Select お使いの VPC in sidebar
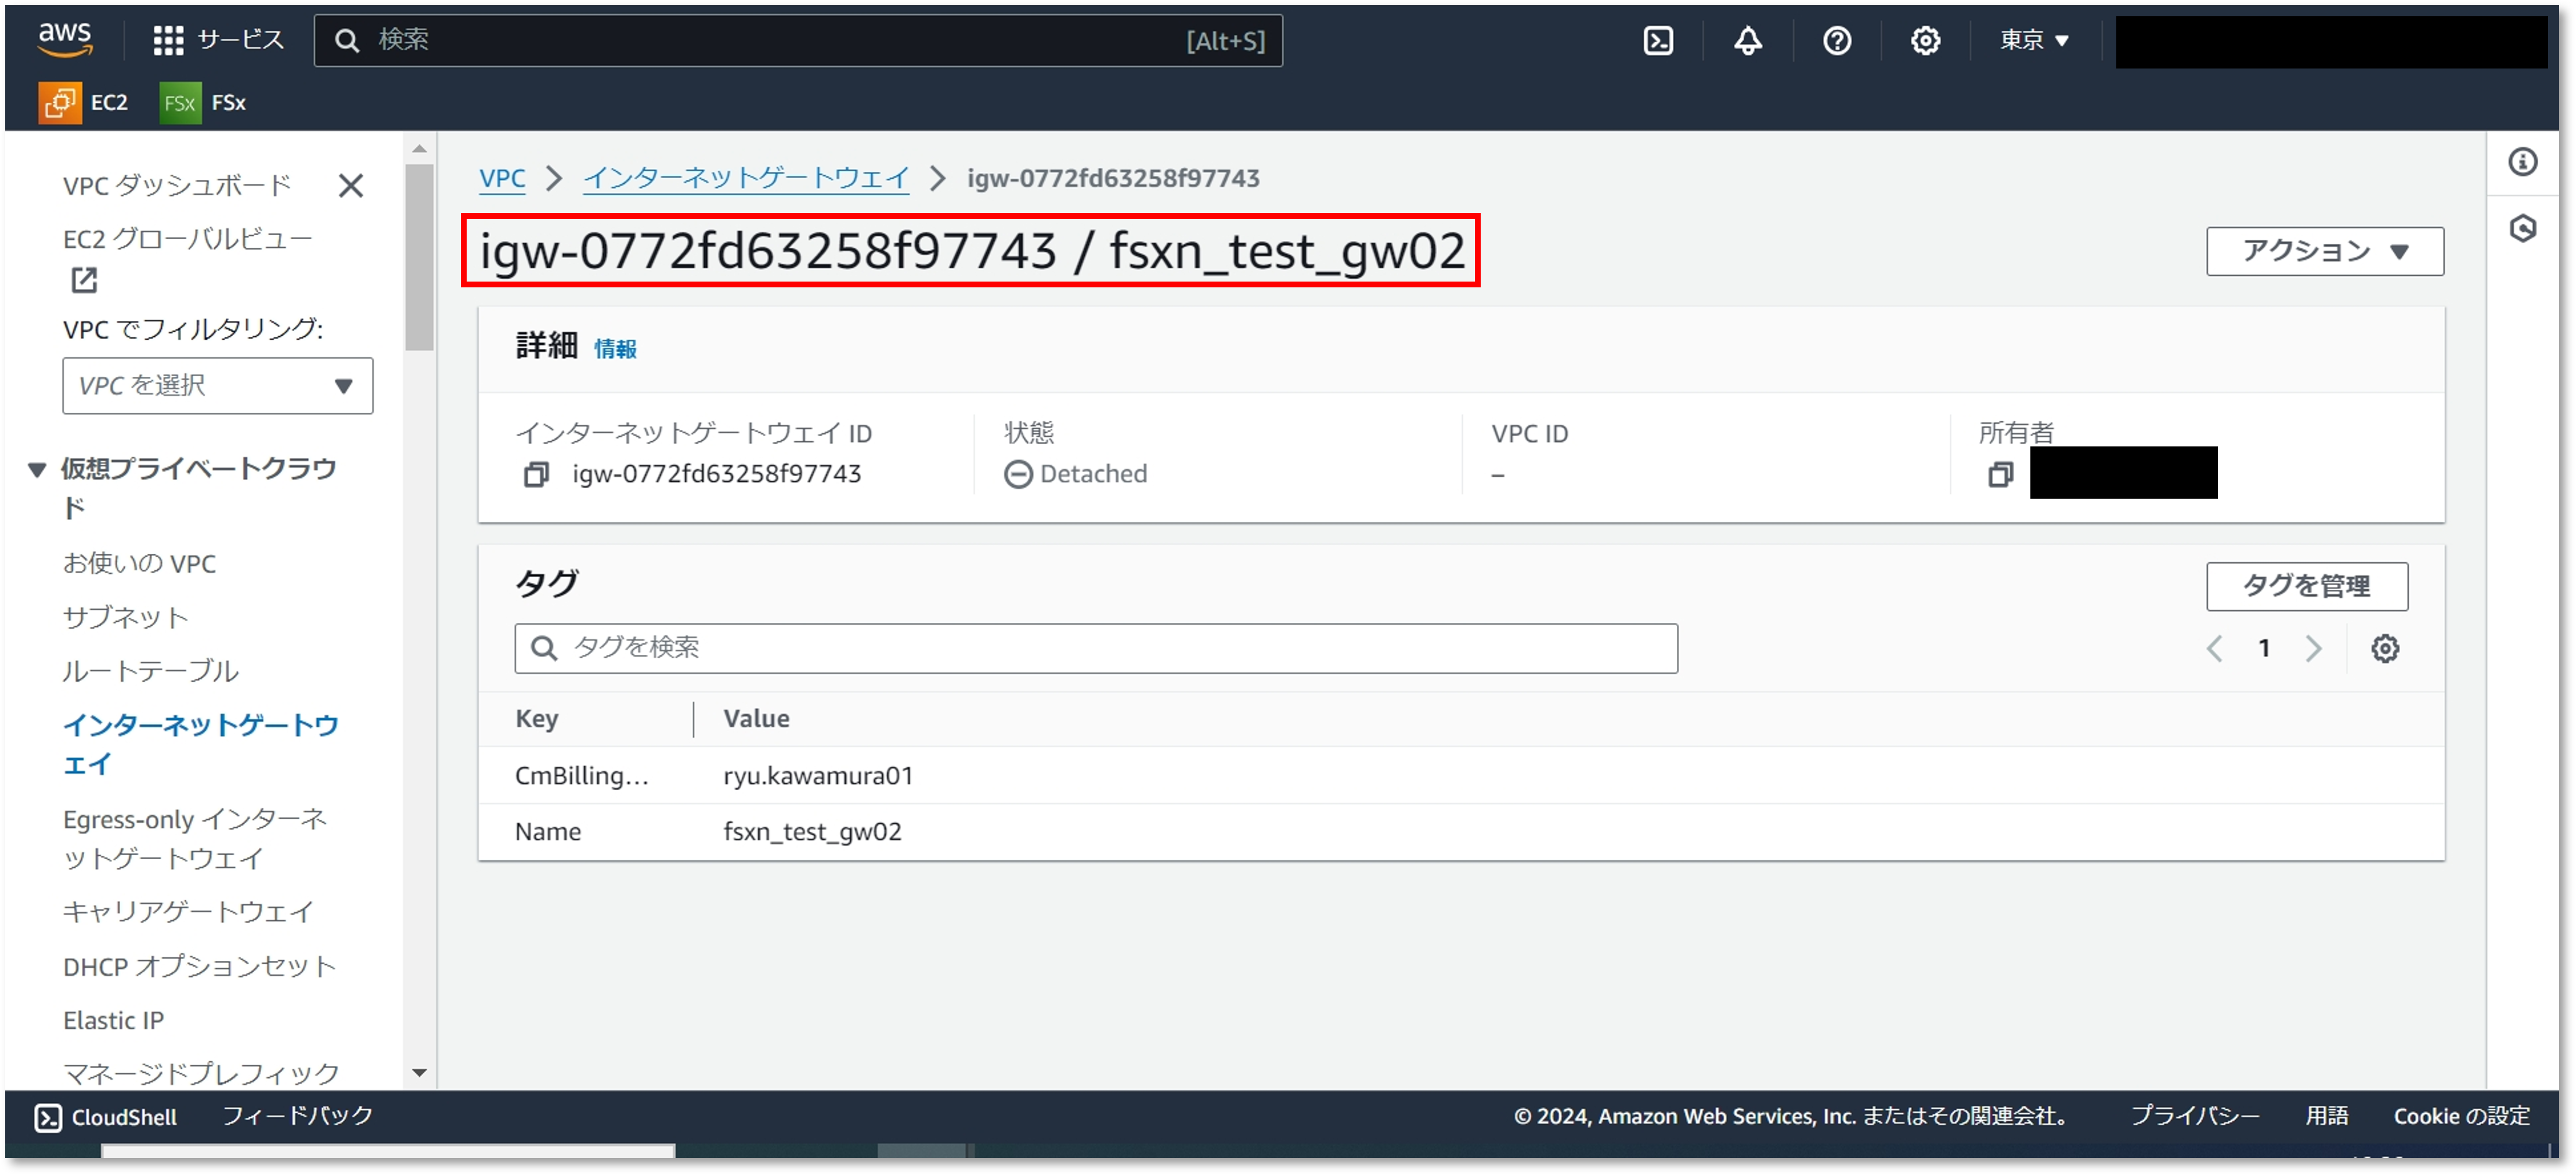The height and width of the screenshot is (1175, 2576). point(139,563)
